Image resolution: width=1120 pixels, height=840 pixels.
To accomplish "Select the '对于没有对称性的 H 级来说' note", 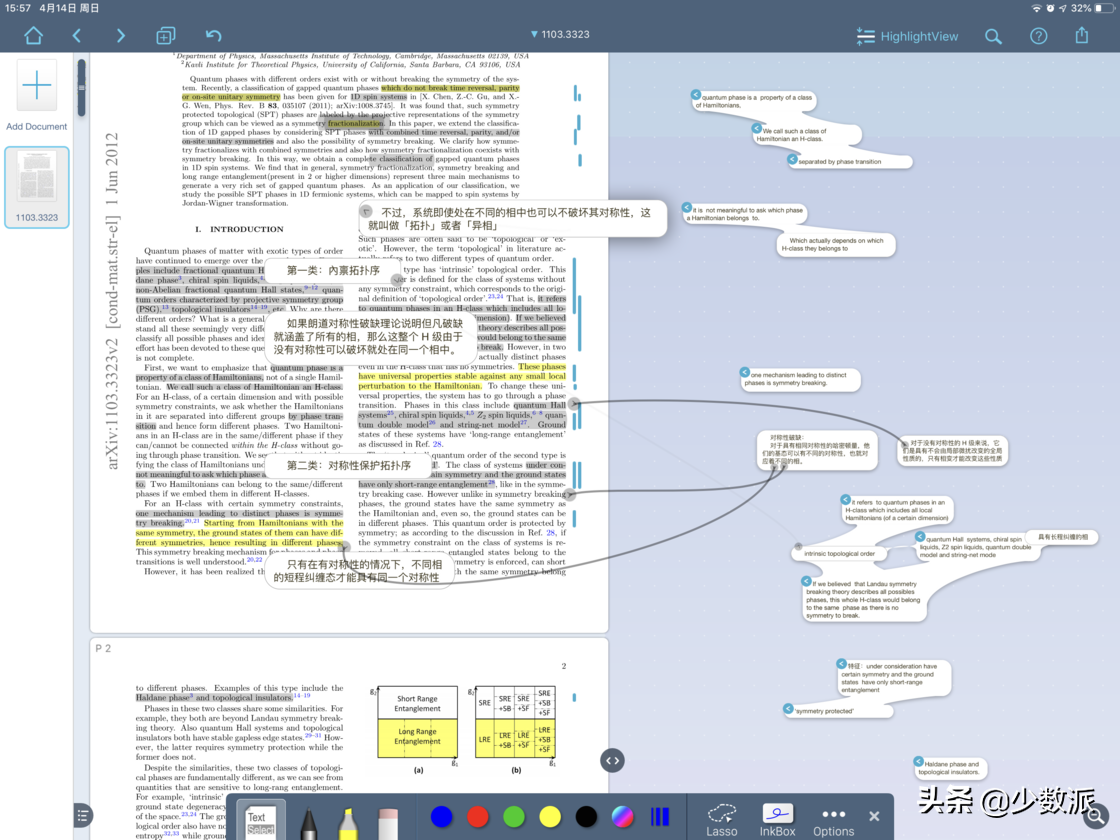I will pyautogui.click(x=952, y=451).
